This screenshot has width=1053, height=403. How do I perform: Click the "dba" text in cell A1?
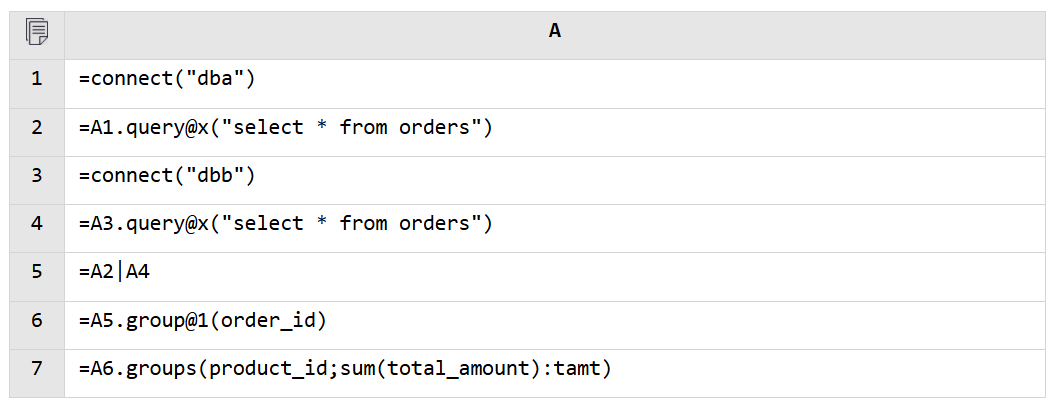tap(216, 79)
